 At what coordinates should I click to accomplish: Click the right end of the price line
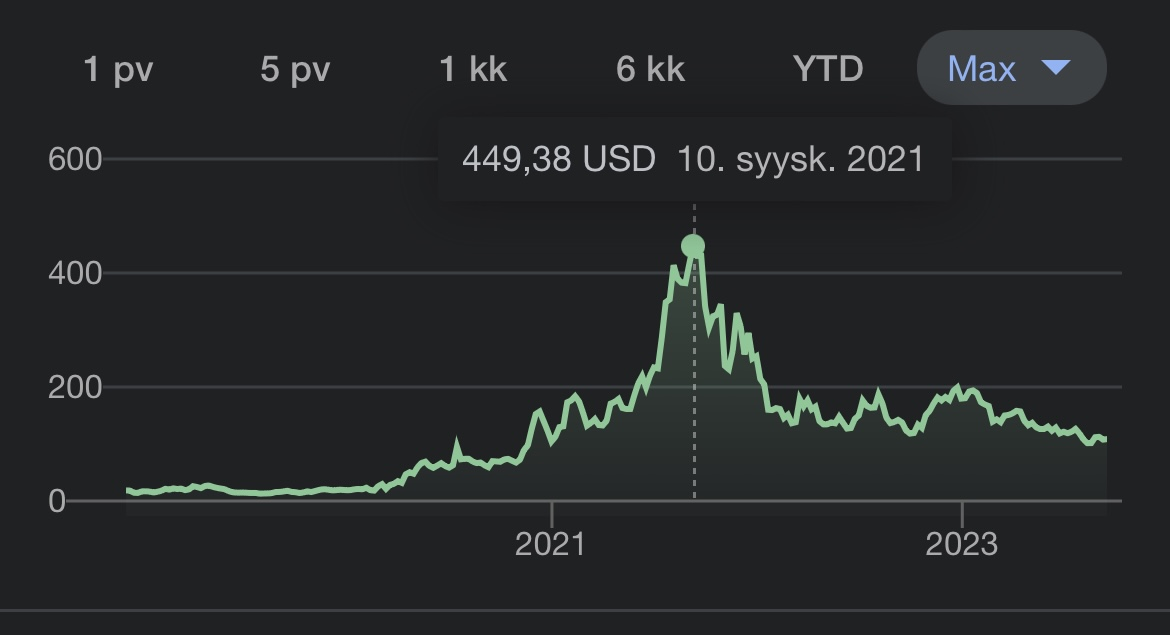pyautogui.click(x=1105, y=439)
